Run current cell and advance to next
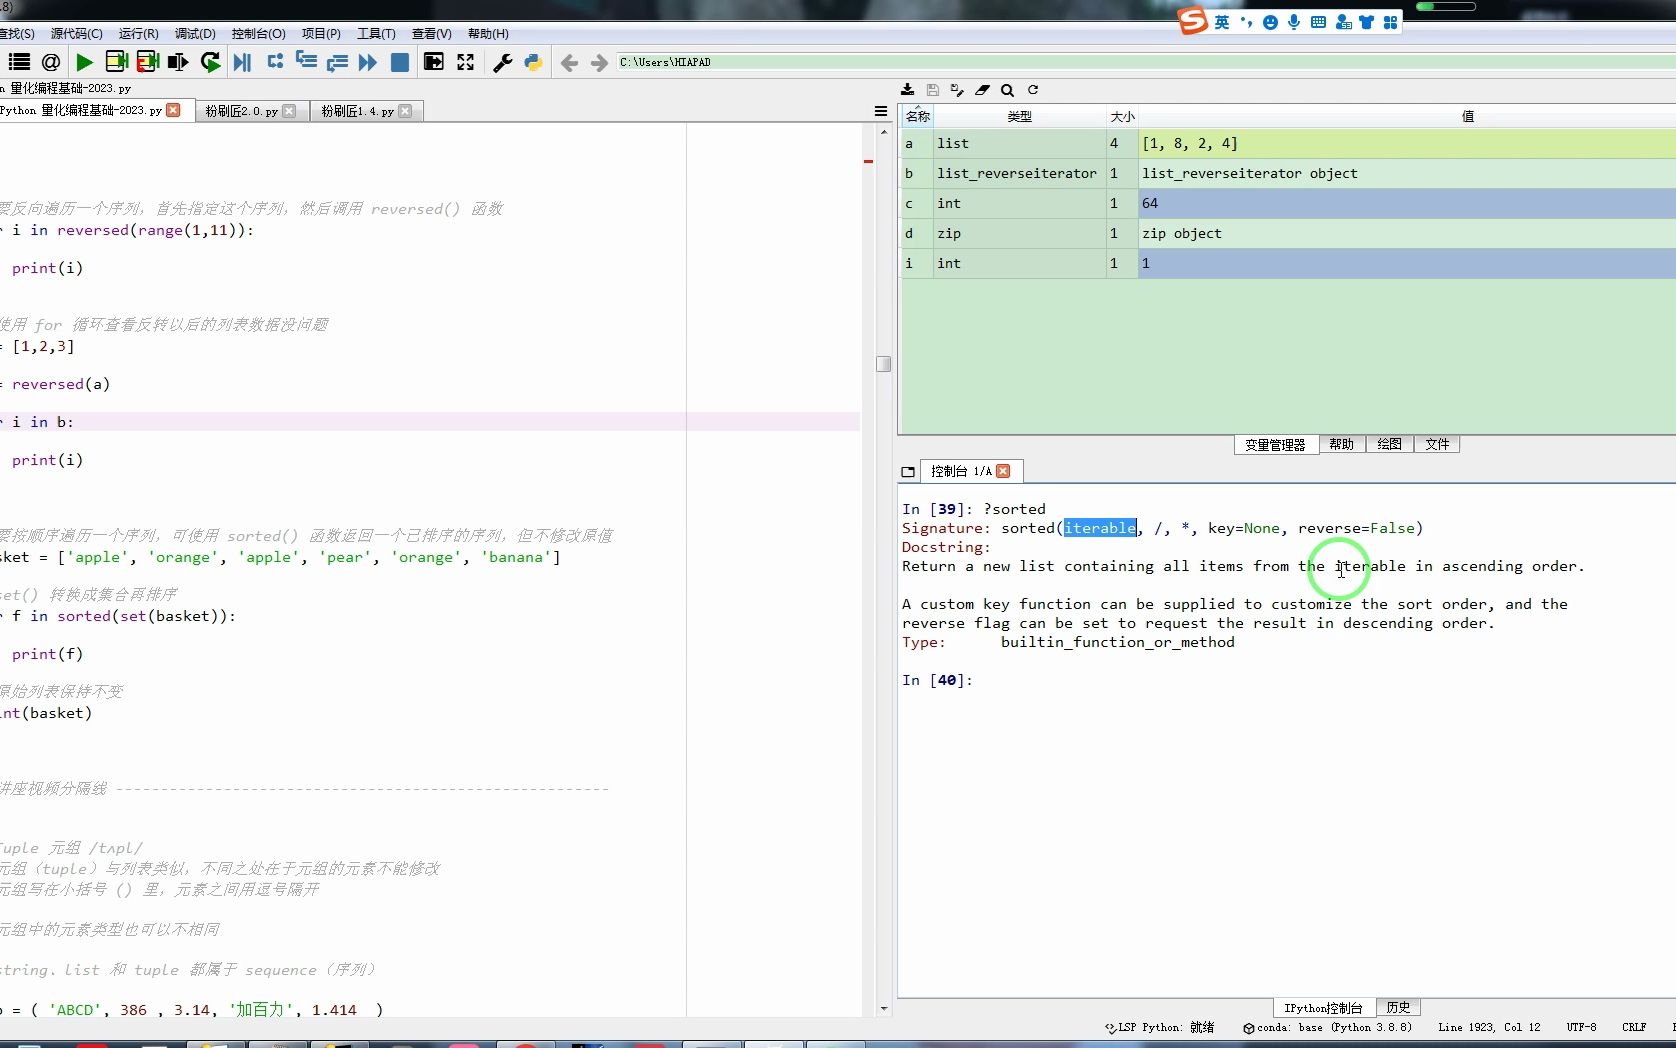Screen dimensions: 1676x1048 [148, 62]
